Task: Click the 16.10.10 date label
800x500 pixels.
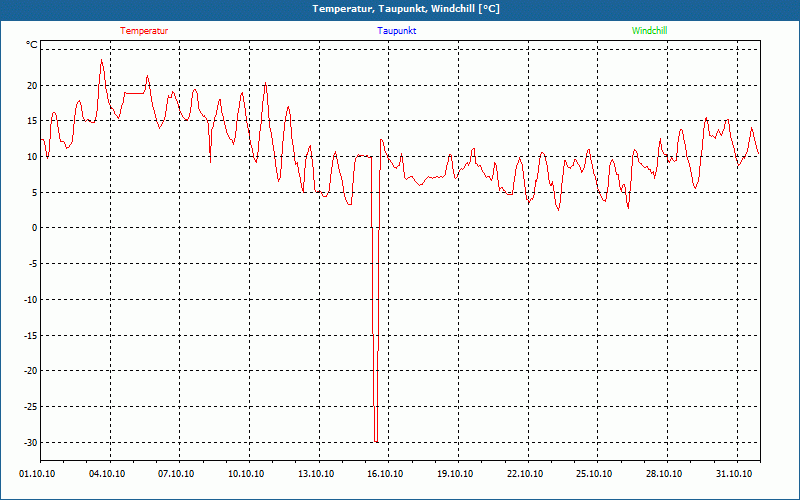Action: point(385,474)
